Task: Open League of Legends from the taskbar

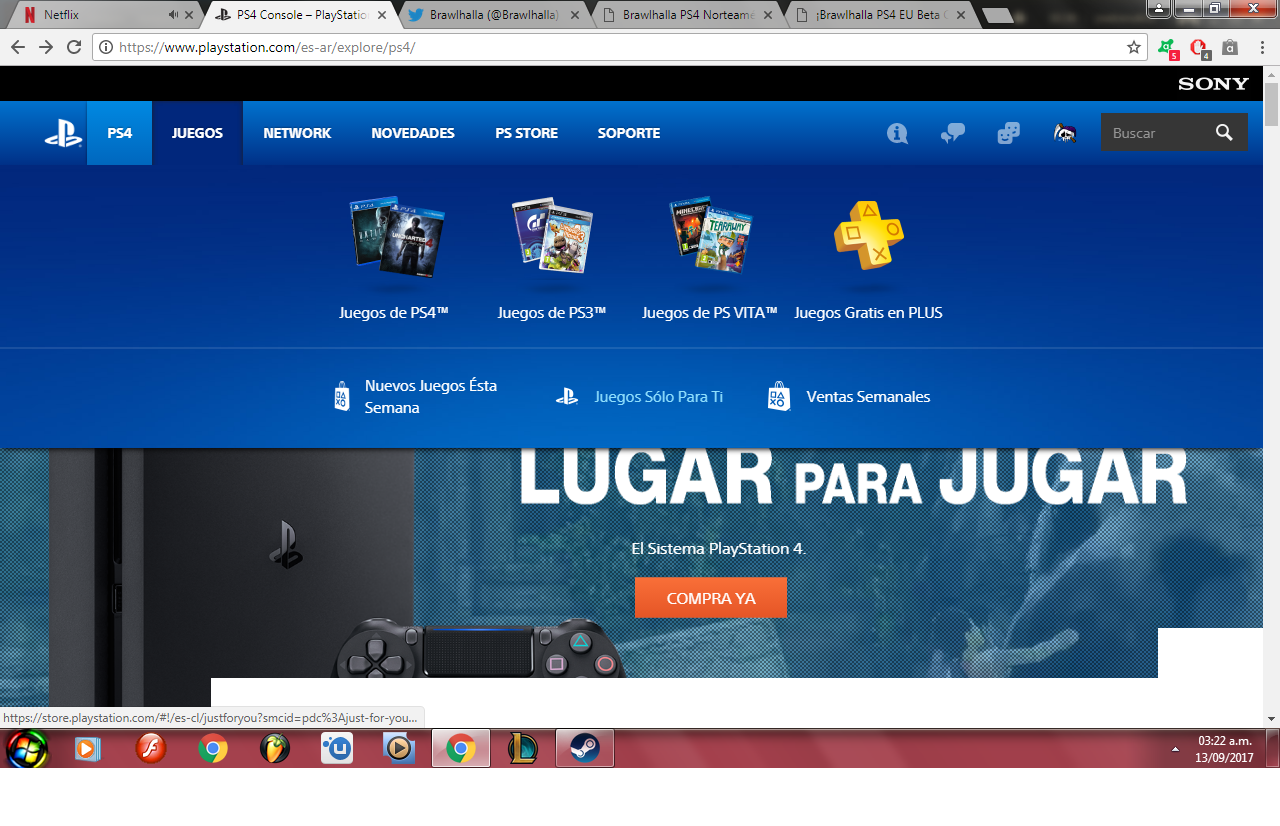Action: (522, 748)
